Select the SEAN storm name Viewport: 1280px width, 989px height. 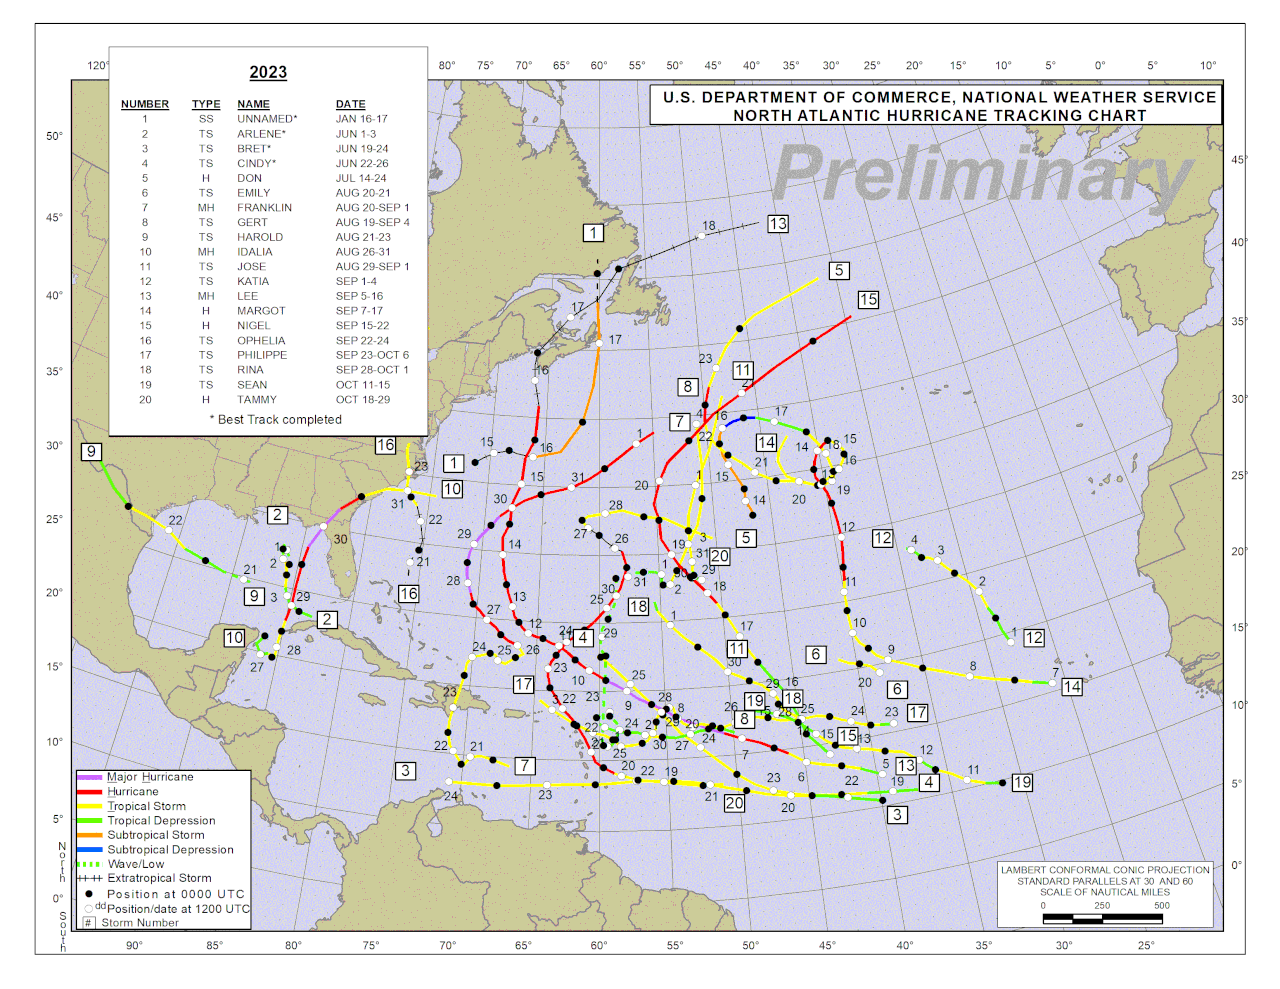pos(252,385)
